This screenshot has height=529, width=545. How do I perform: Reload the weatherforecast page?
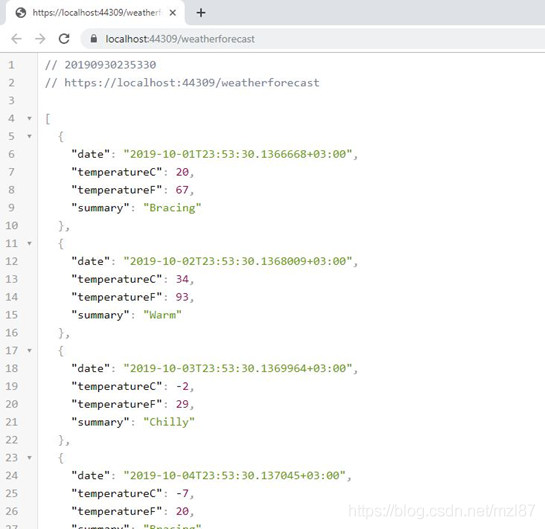pos(64,39)
